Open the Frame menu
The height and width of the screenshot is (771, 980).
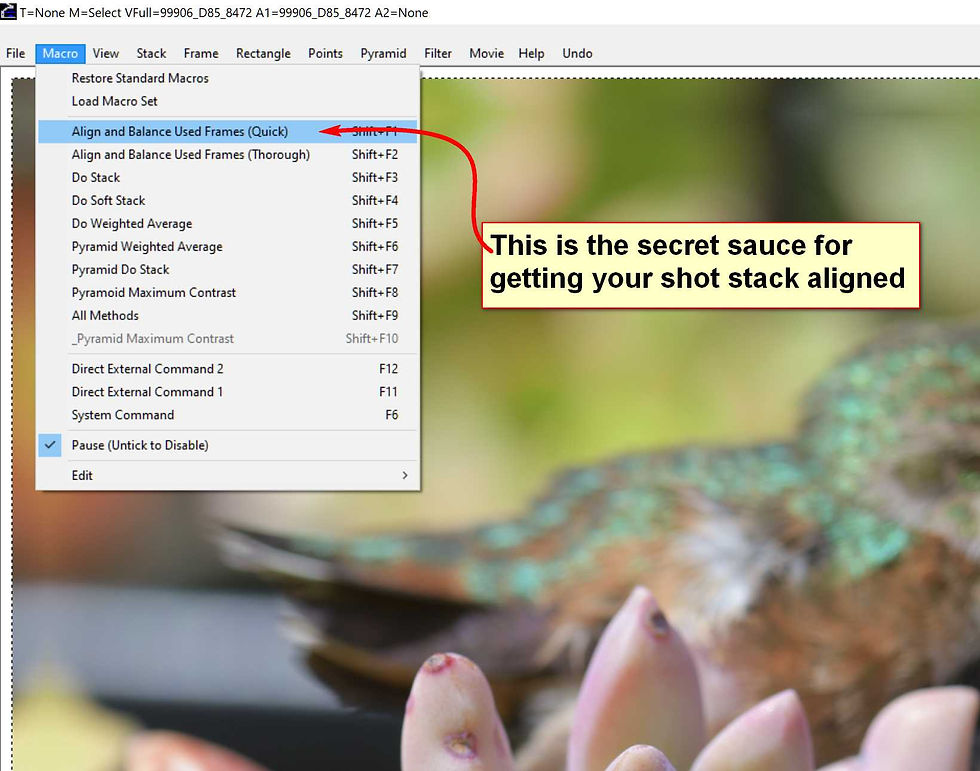[x=201, y=54]
